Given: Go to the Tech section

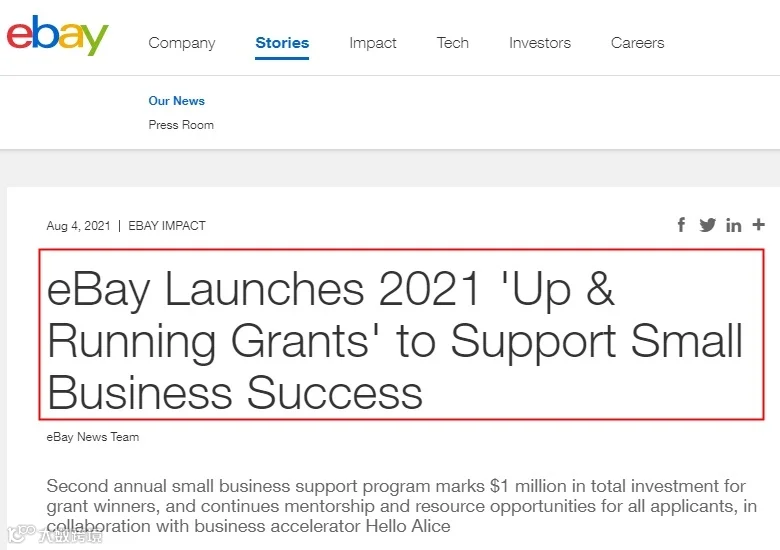Looking at the screenshot, I should 453,43.
